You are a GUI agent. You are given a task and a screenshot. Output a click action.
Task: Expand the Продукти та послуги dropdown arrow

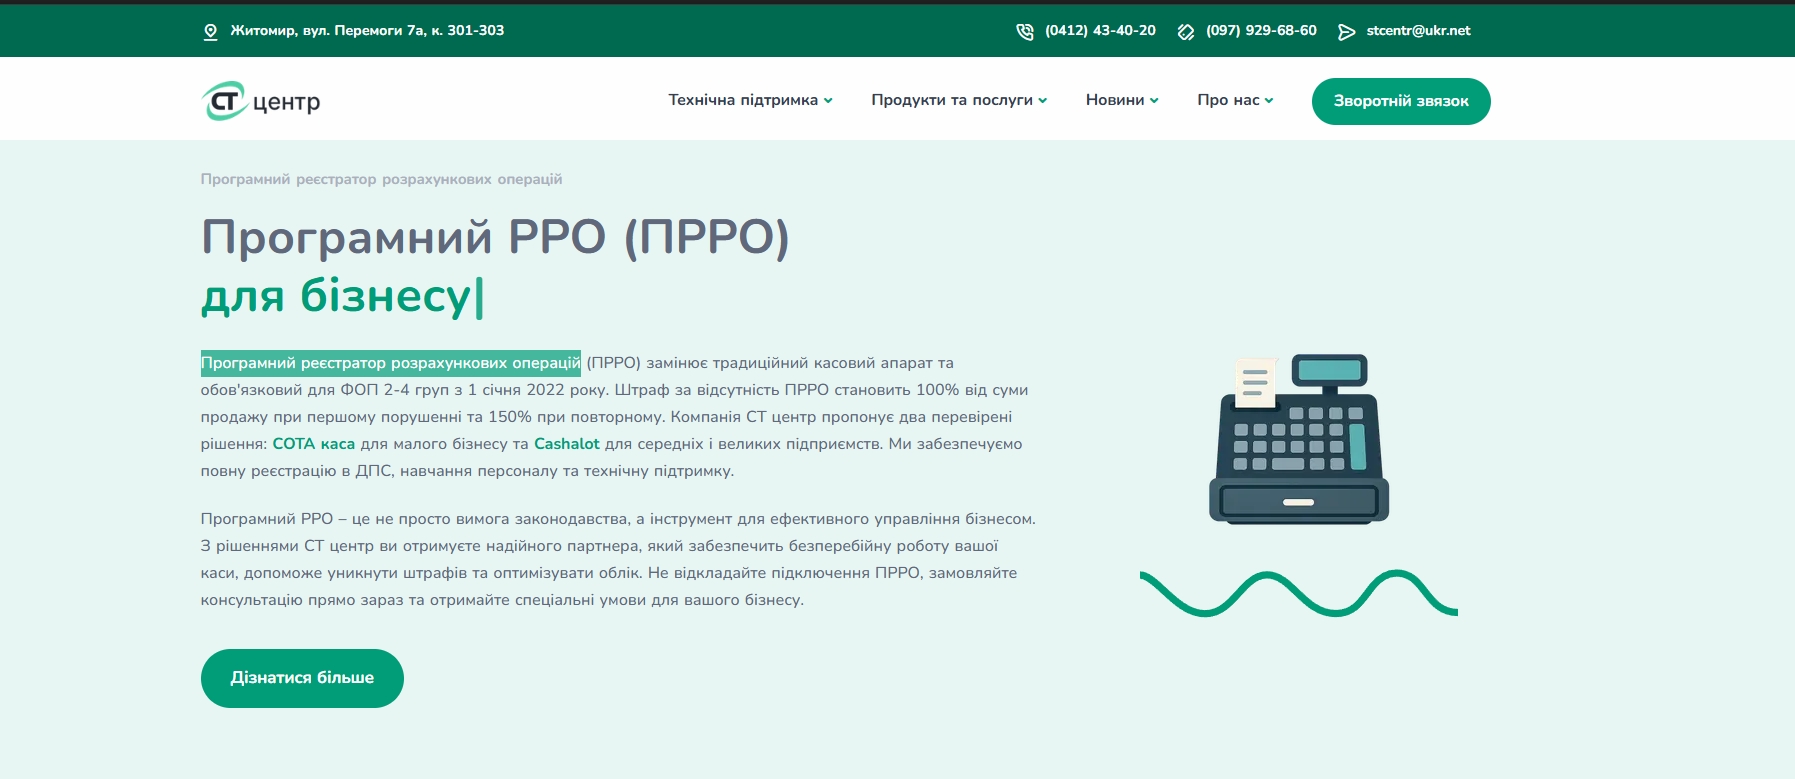click(x=1043, y=101)
